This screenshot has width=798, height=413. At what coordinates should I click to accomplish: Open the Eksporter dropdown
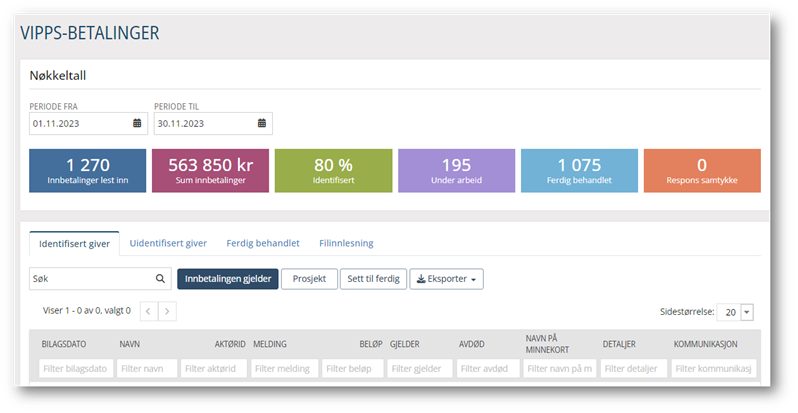coord(446,279)
